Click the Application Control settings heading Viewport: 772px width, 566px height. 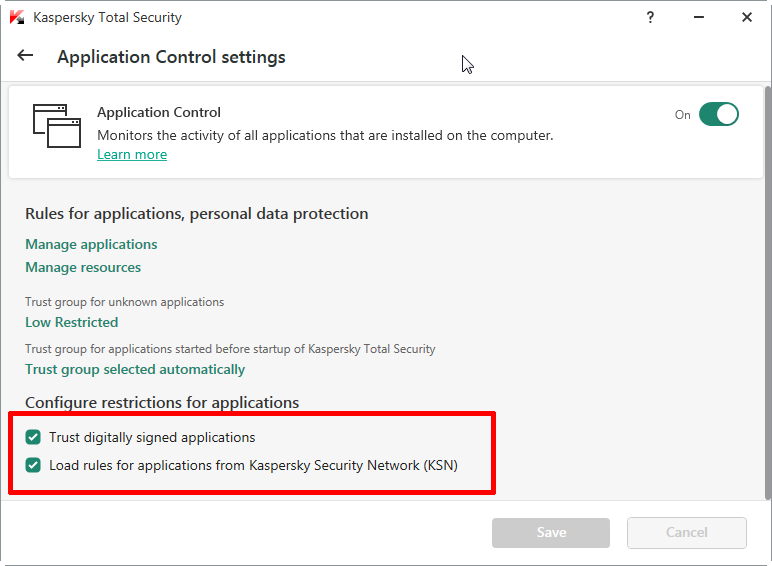point(171,57)
